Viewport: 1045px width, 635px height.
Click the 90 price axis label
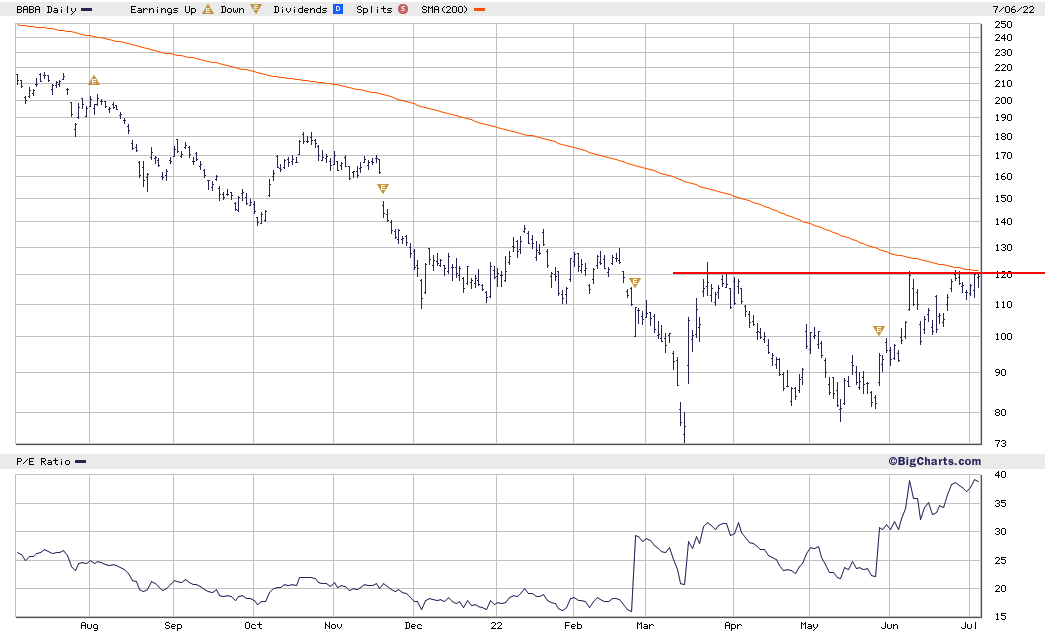(x=1000, y=373)
